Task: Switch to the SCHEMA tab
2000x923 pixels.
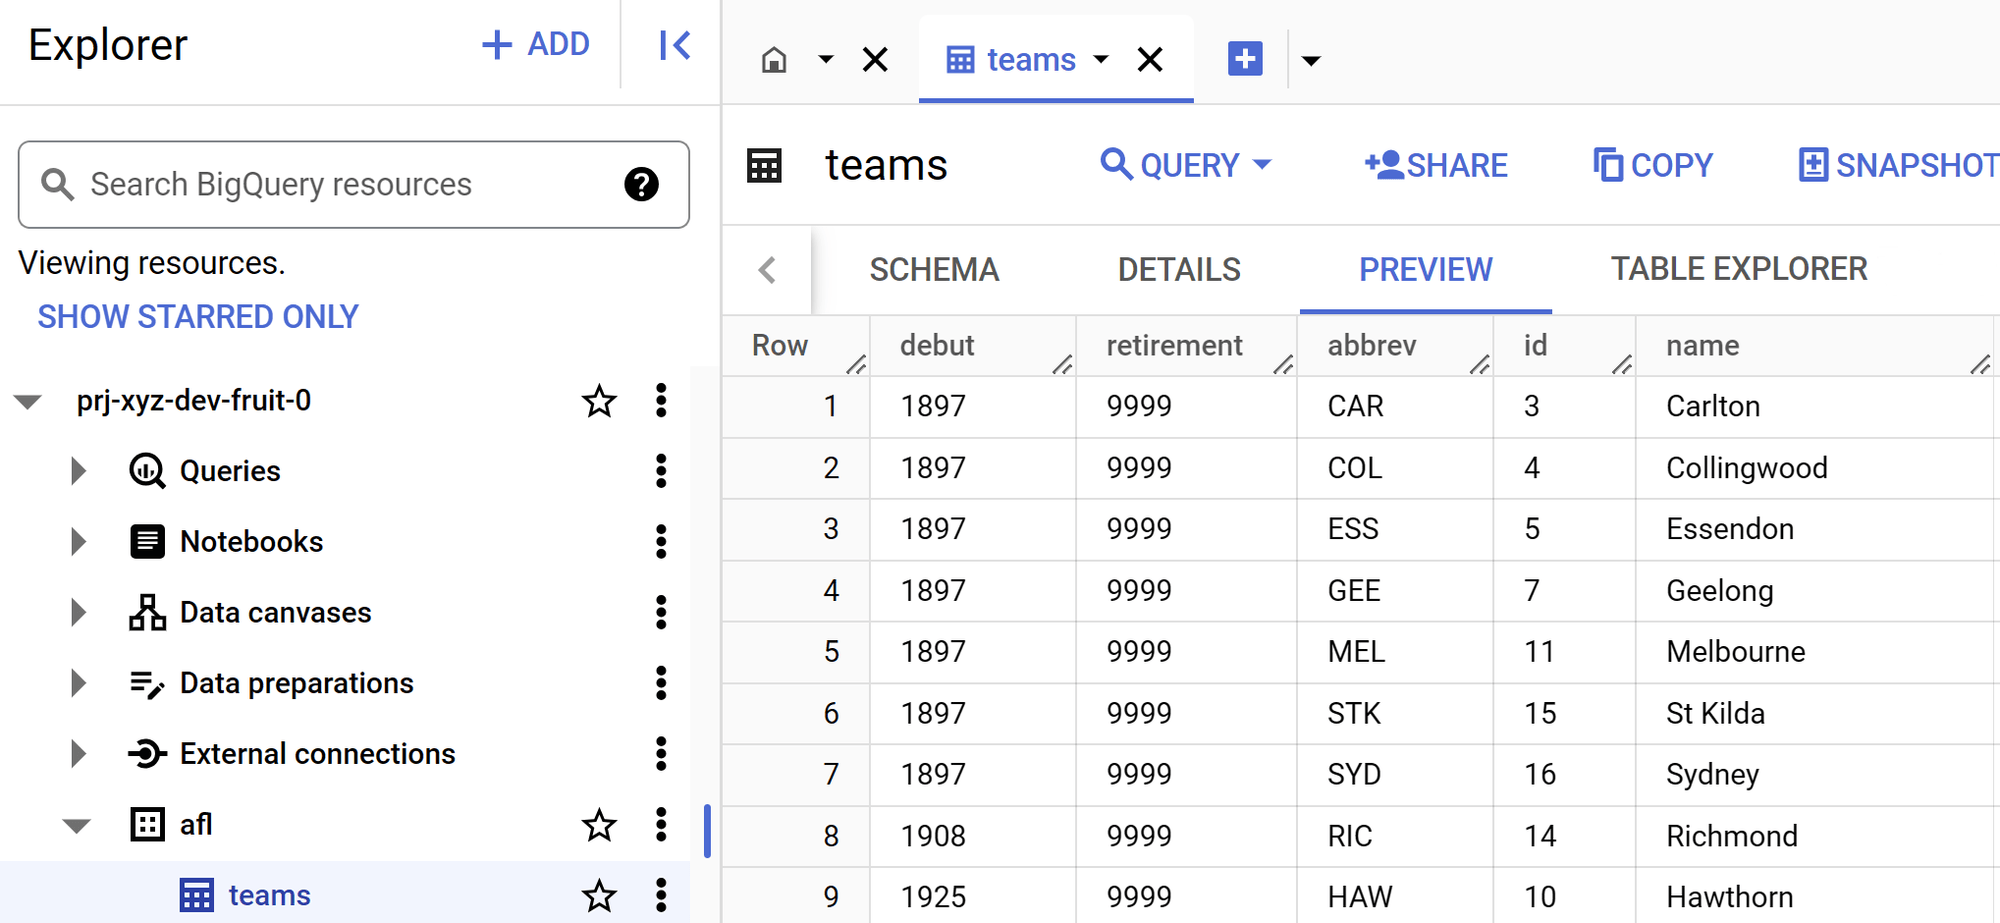Action: tap(934, 269)
